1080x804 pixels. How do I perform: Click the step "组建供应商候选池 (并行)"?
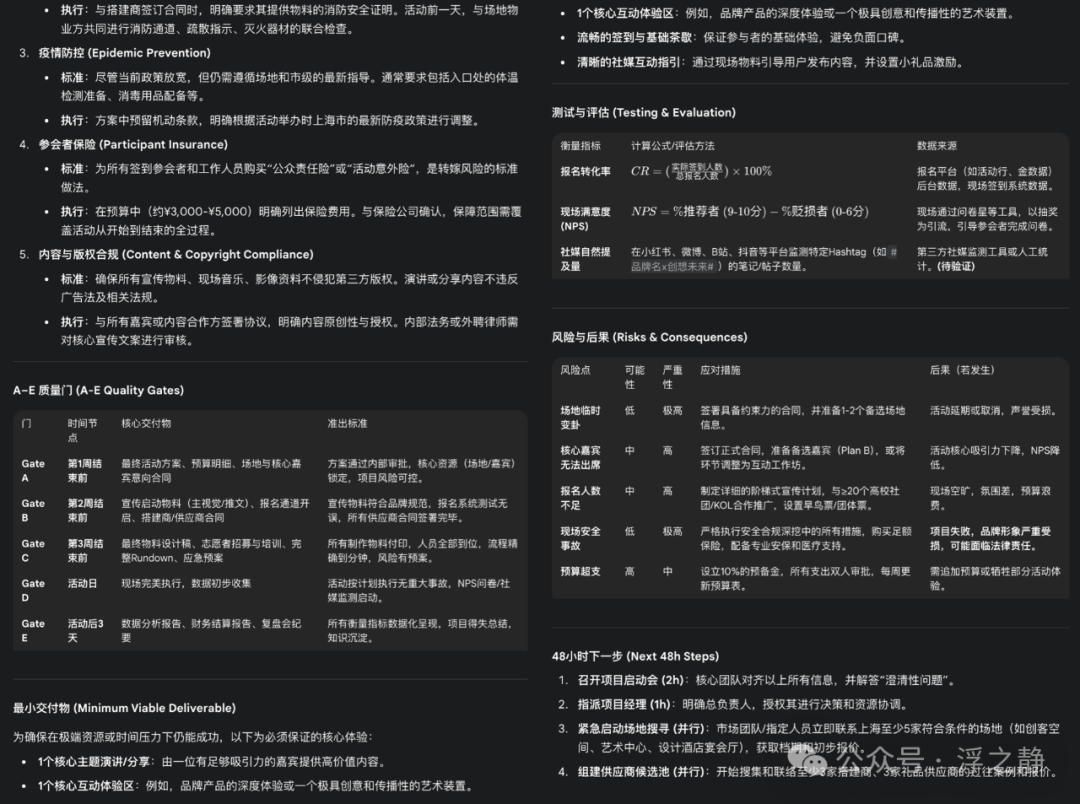[x=642, y=772]
